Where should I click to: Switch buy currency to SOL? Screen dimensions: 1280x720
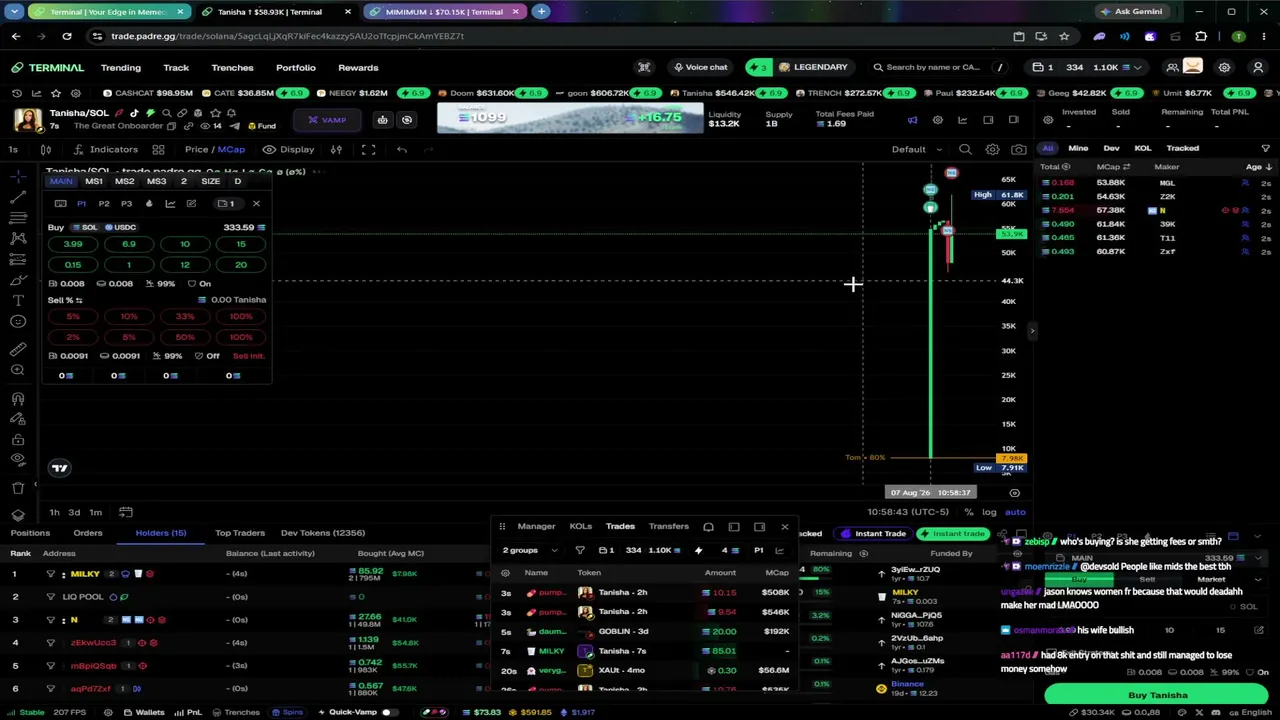(84, 227)
